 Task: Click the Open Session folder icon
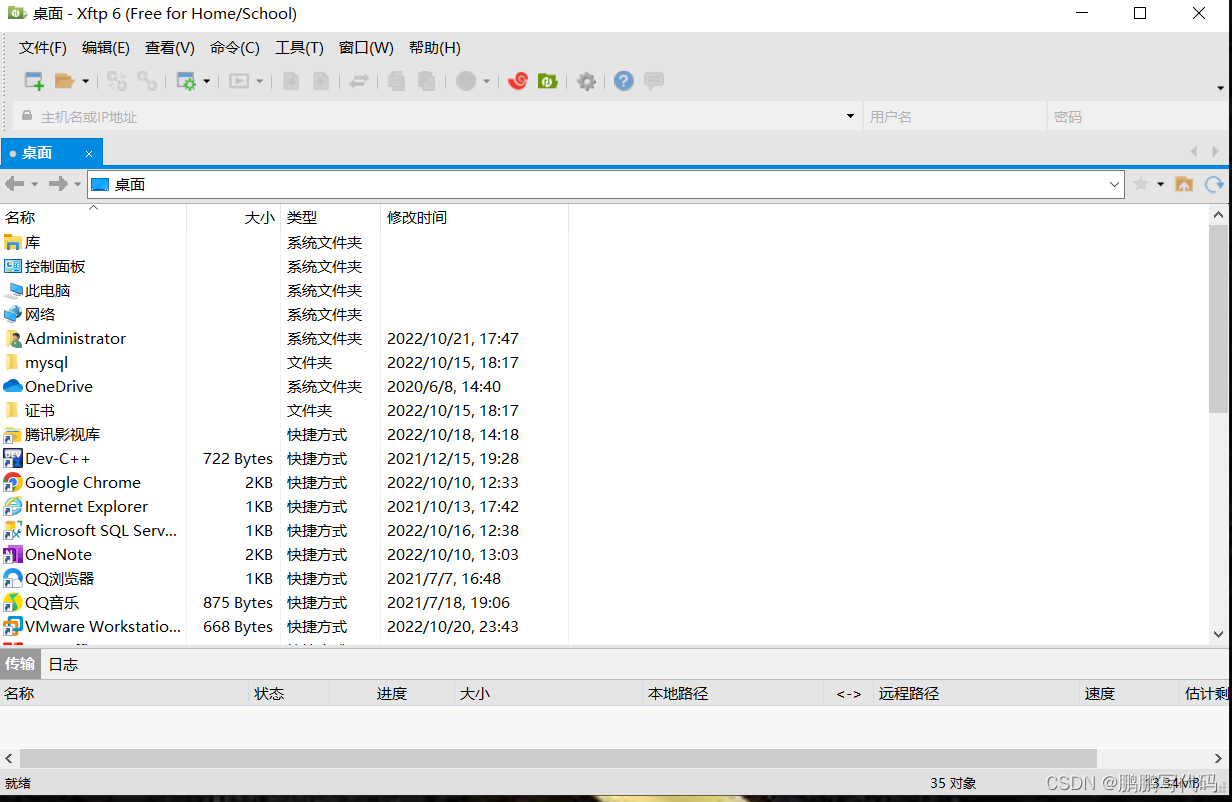65,81
